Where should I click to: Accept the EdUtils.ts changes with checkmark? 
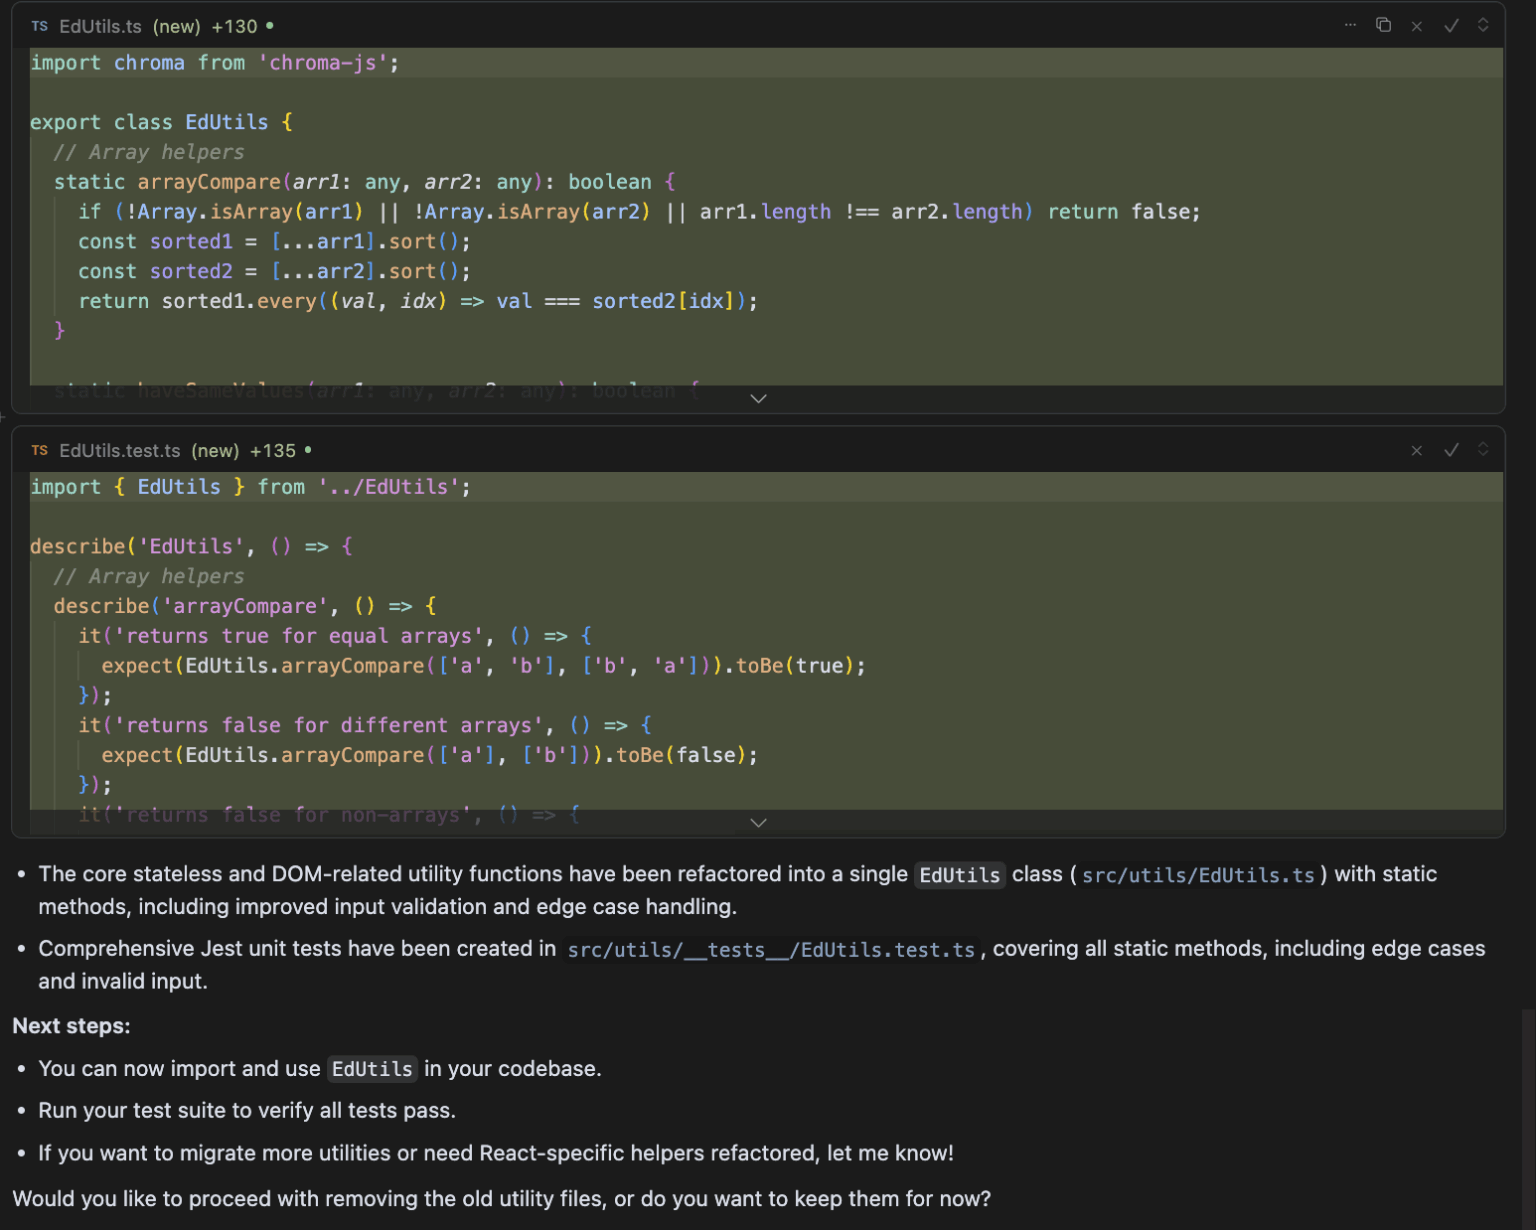[1451, 26]
